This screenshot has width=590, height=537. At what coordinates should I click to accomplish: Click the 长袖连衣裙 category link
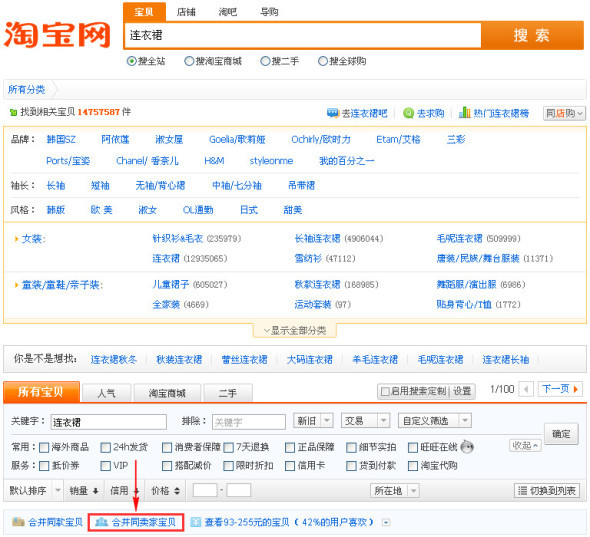317,238
